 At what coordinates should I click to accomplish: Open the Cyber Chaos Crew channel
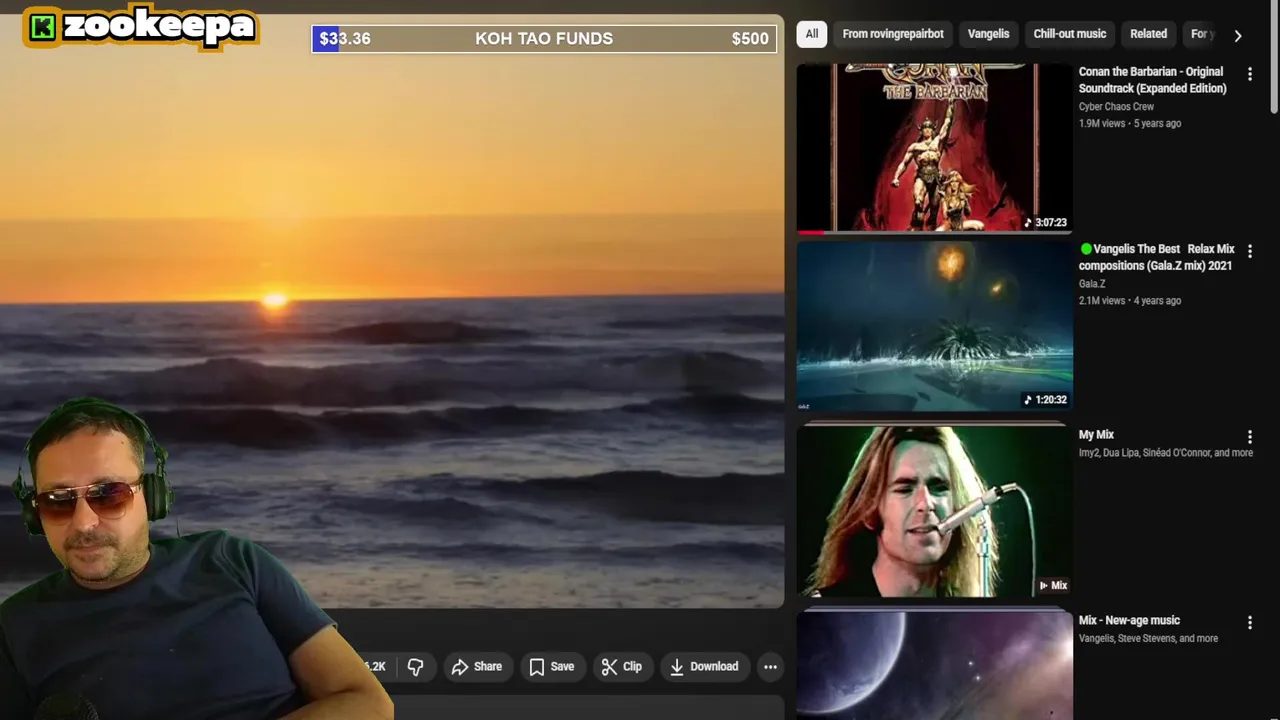[1116, 106]
